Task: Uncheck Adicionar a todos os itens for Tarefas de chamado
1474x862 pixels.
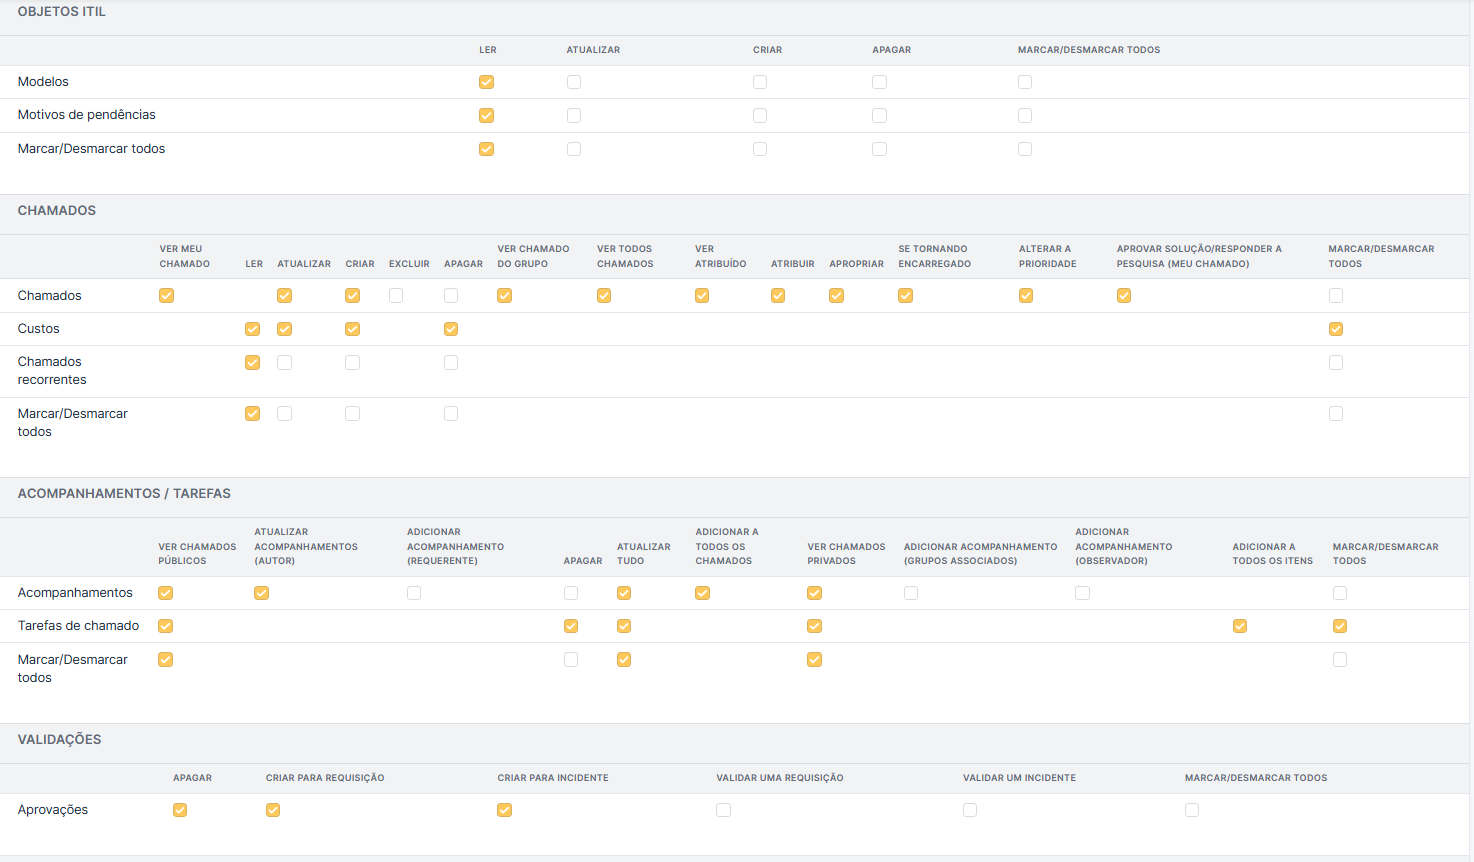Action: coord(1240,626)
